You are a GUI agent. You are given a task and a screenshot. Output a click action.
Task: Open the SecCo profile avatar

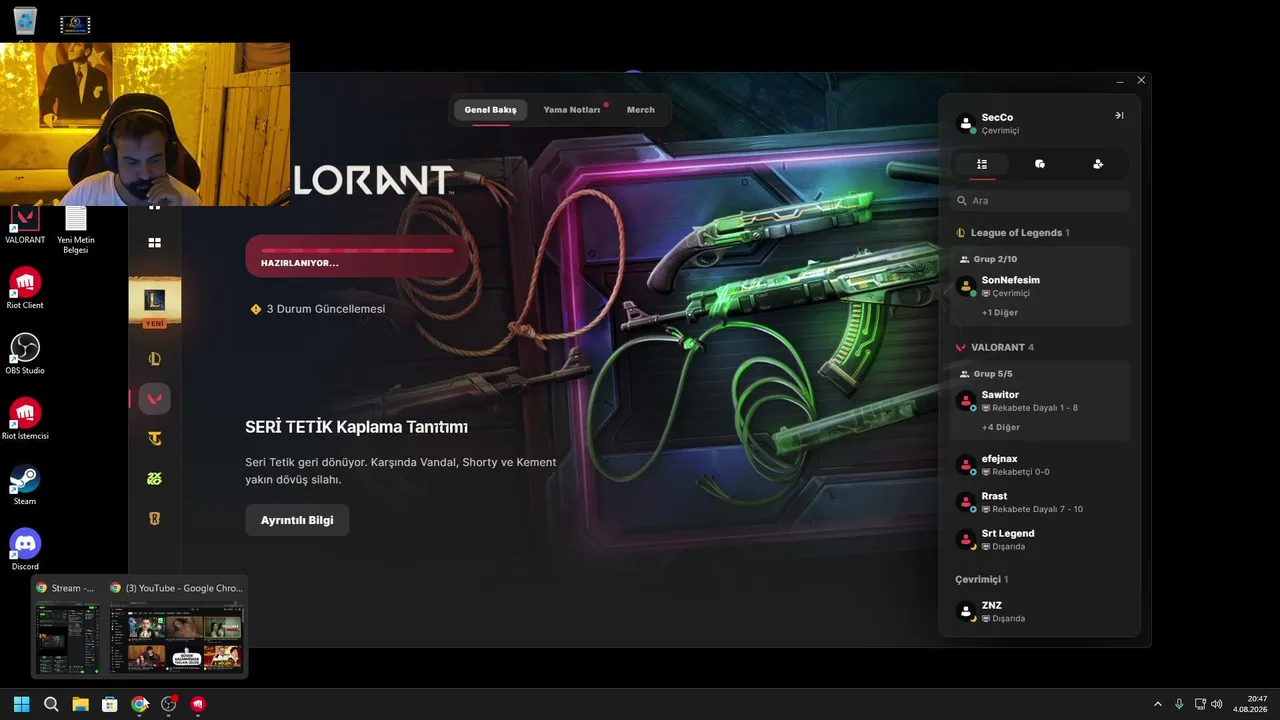click(x=966, y=123)
